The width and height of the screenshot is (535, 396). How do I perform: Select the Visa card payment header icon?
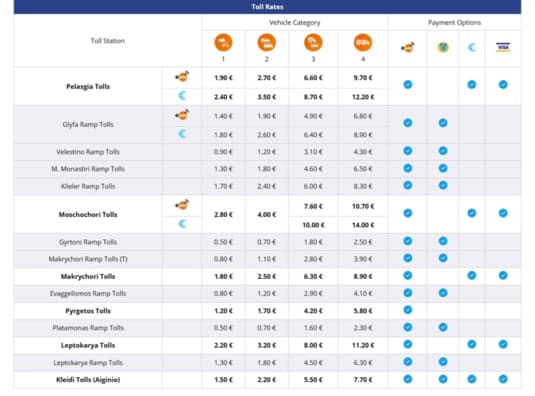503,47
